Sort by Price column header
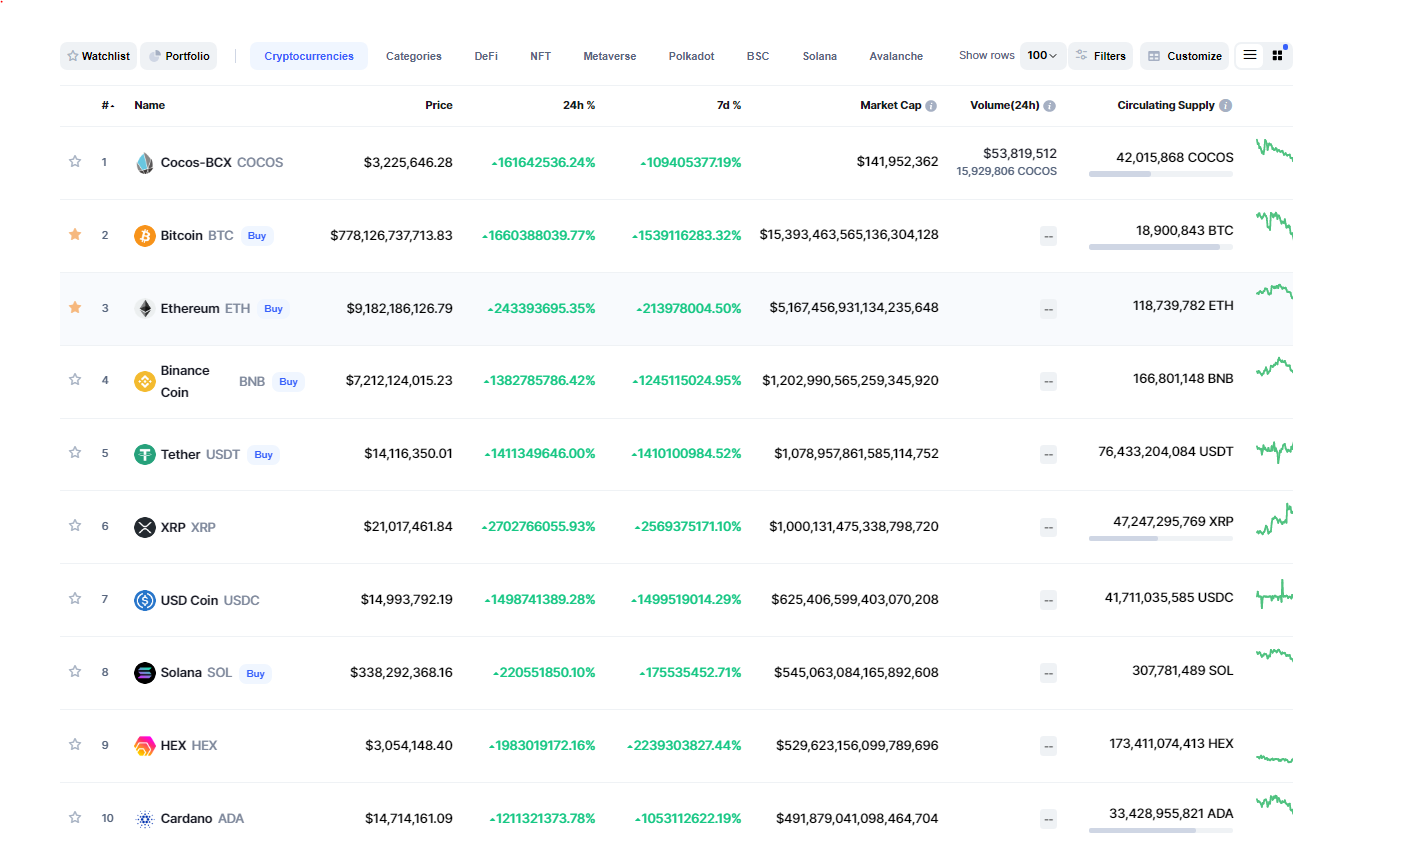Image resolution: width=1428 pixels, height=855 pixels. click(x=439, y=105)
